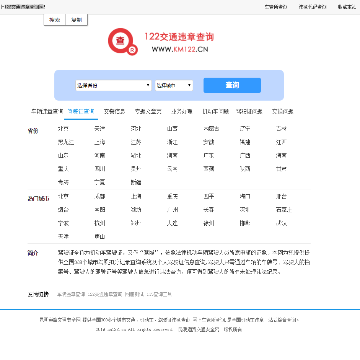This screenshot has width=360, height=360.
Task: Open 杭州 in the hot cities list
Action: coord(99,223)
